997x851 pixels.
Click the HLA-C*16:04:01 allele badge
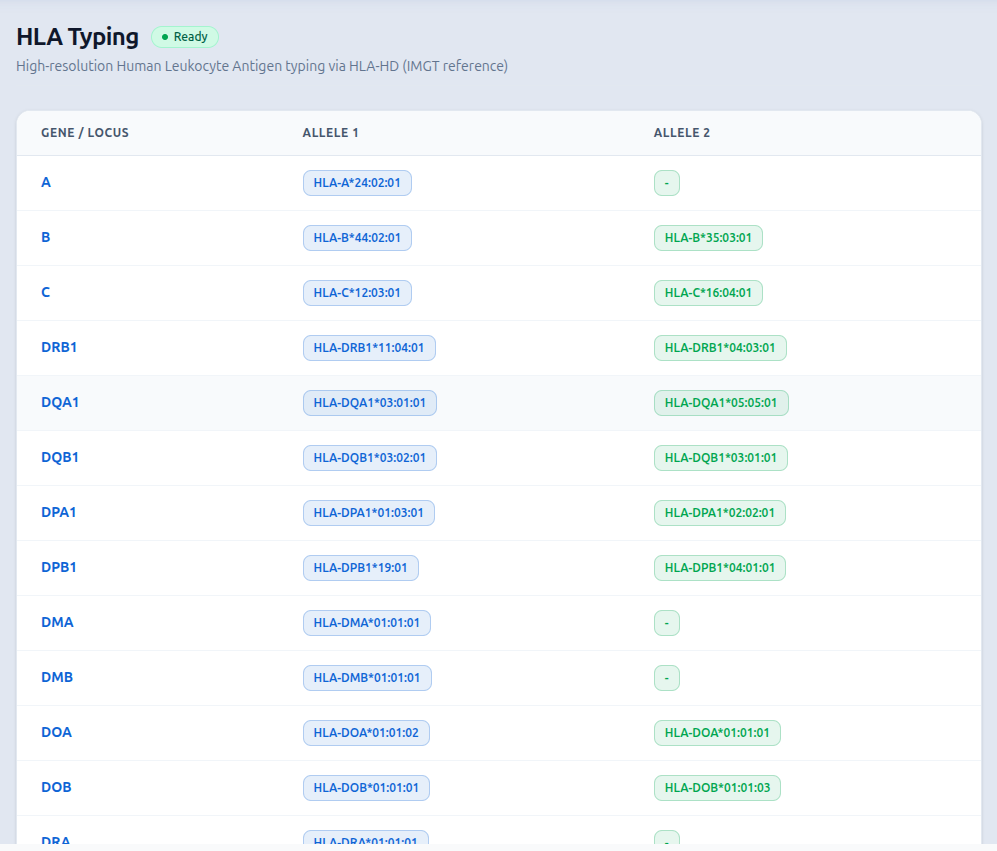[x=708, y=293]
